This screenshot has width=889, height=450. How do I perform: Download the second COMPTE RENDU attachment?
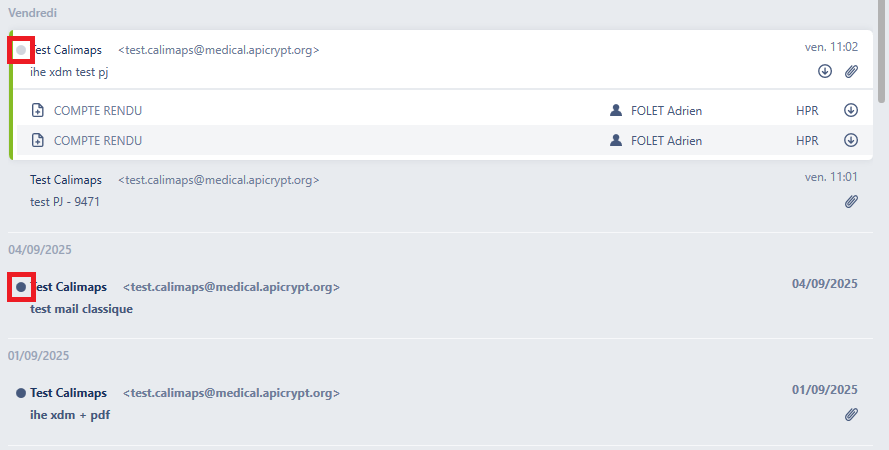coord(851,141)
